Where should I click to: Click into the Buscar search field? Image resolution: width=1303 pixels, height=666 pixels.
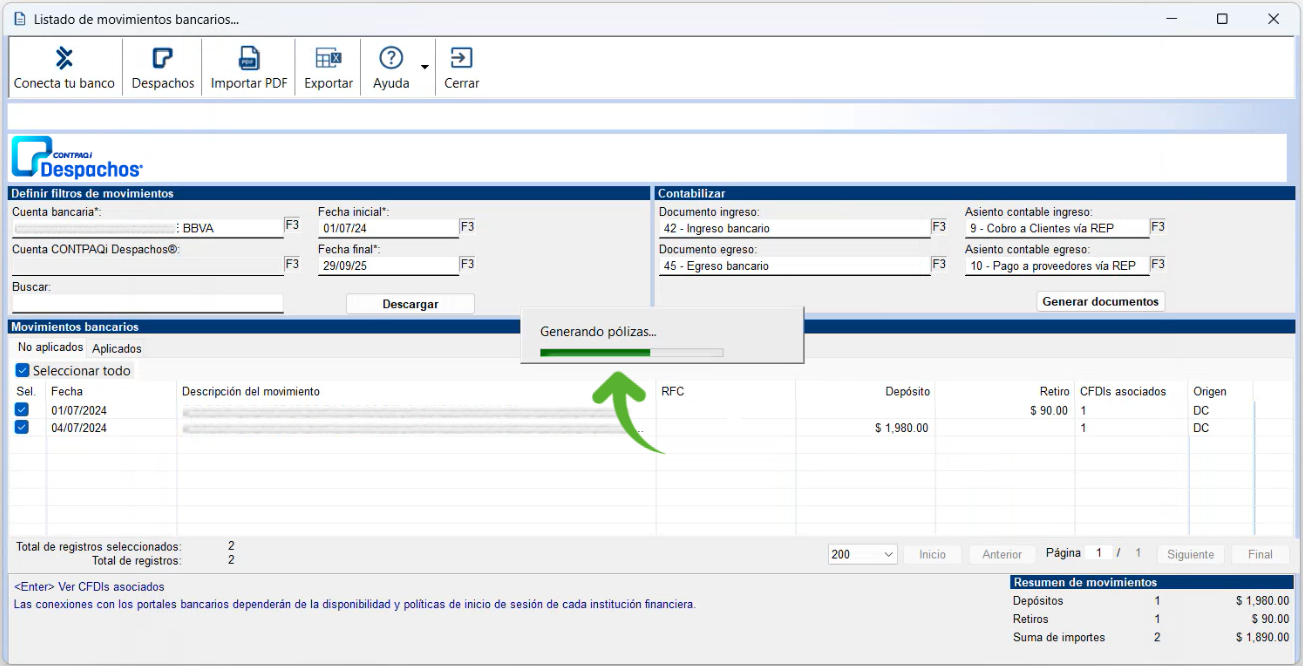148,303
